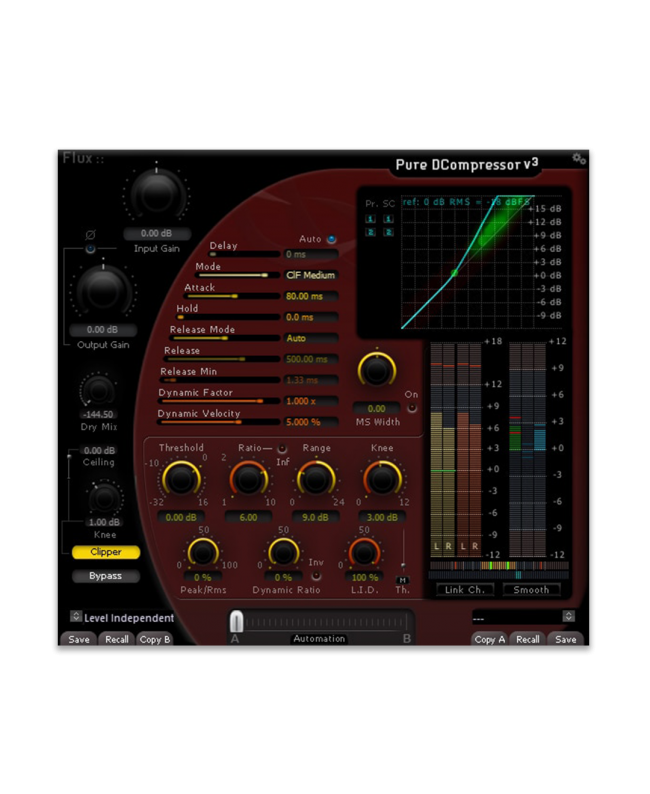This screenshot has height=794, width=650.
Task: Click the Release Mode value Auto
Action: [x=310, y=338]
